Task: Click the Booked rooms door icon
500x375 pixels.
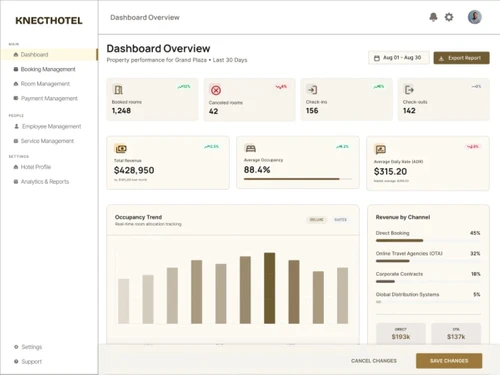Action: pos(118,90)
